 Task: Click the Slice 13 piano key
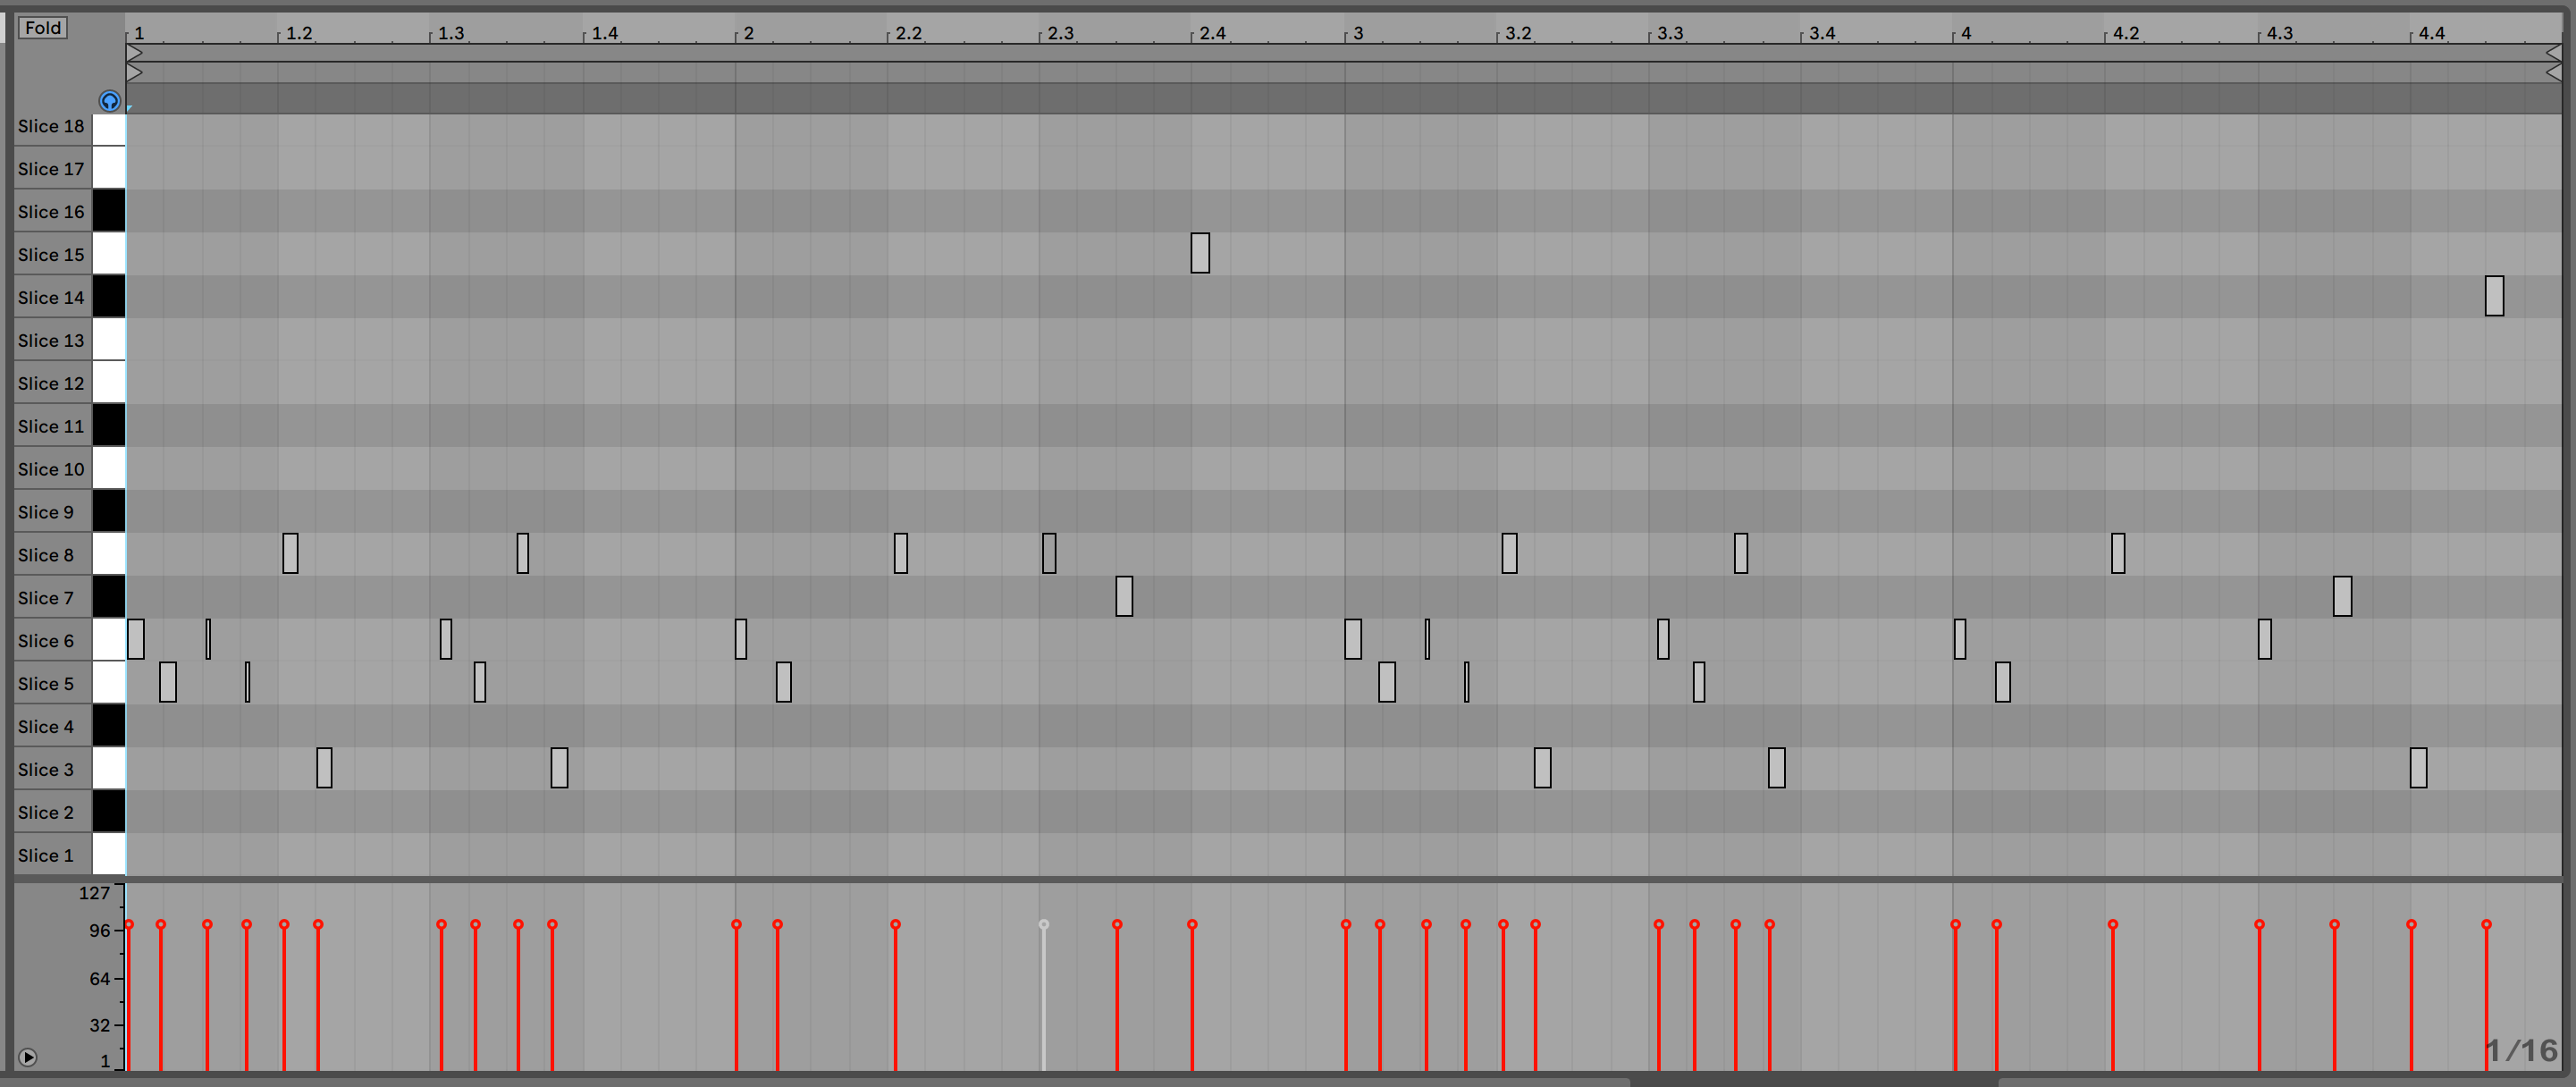point(109,340)
